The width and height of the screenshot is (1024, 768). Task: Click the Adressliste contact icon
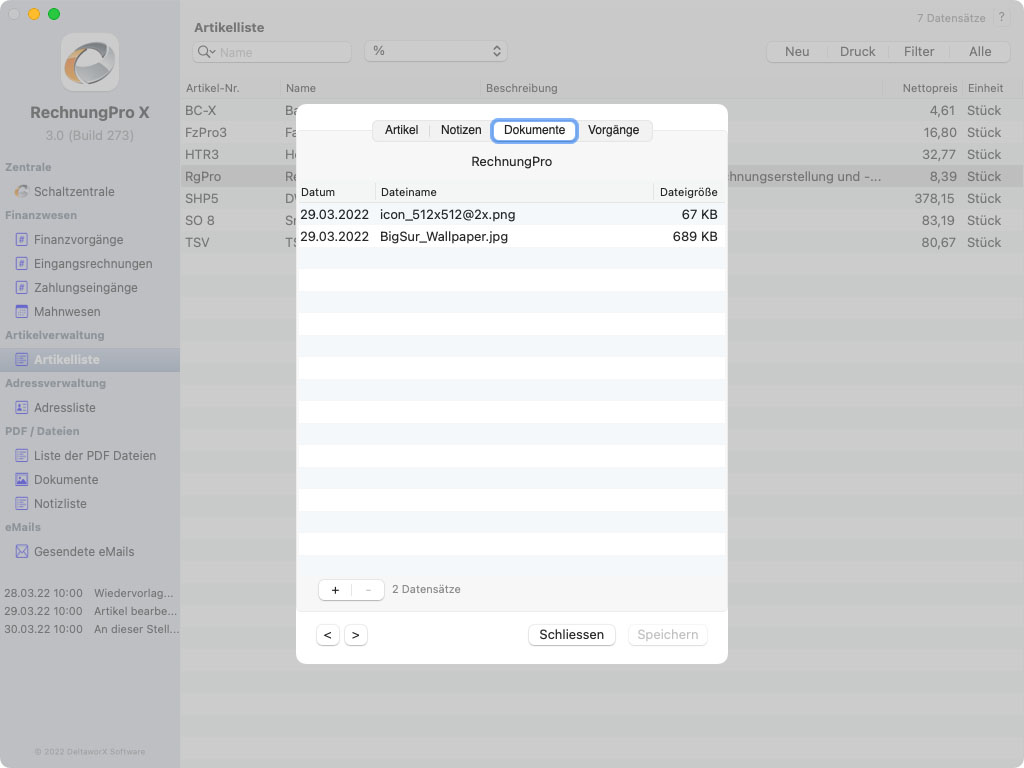click(21, 408)
